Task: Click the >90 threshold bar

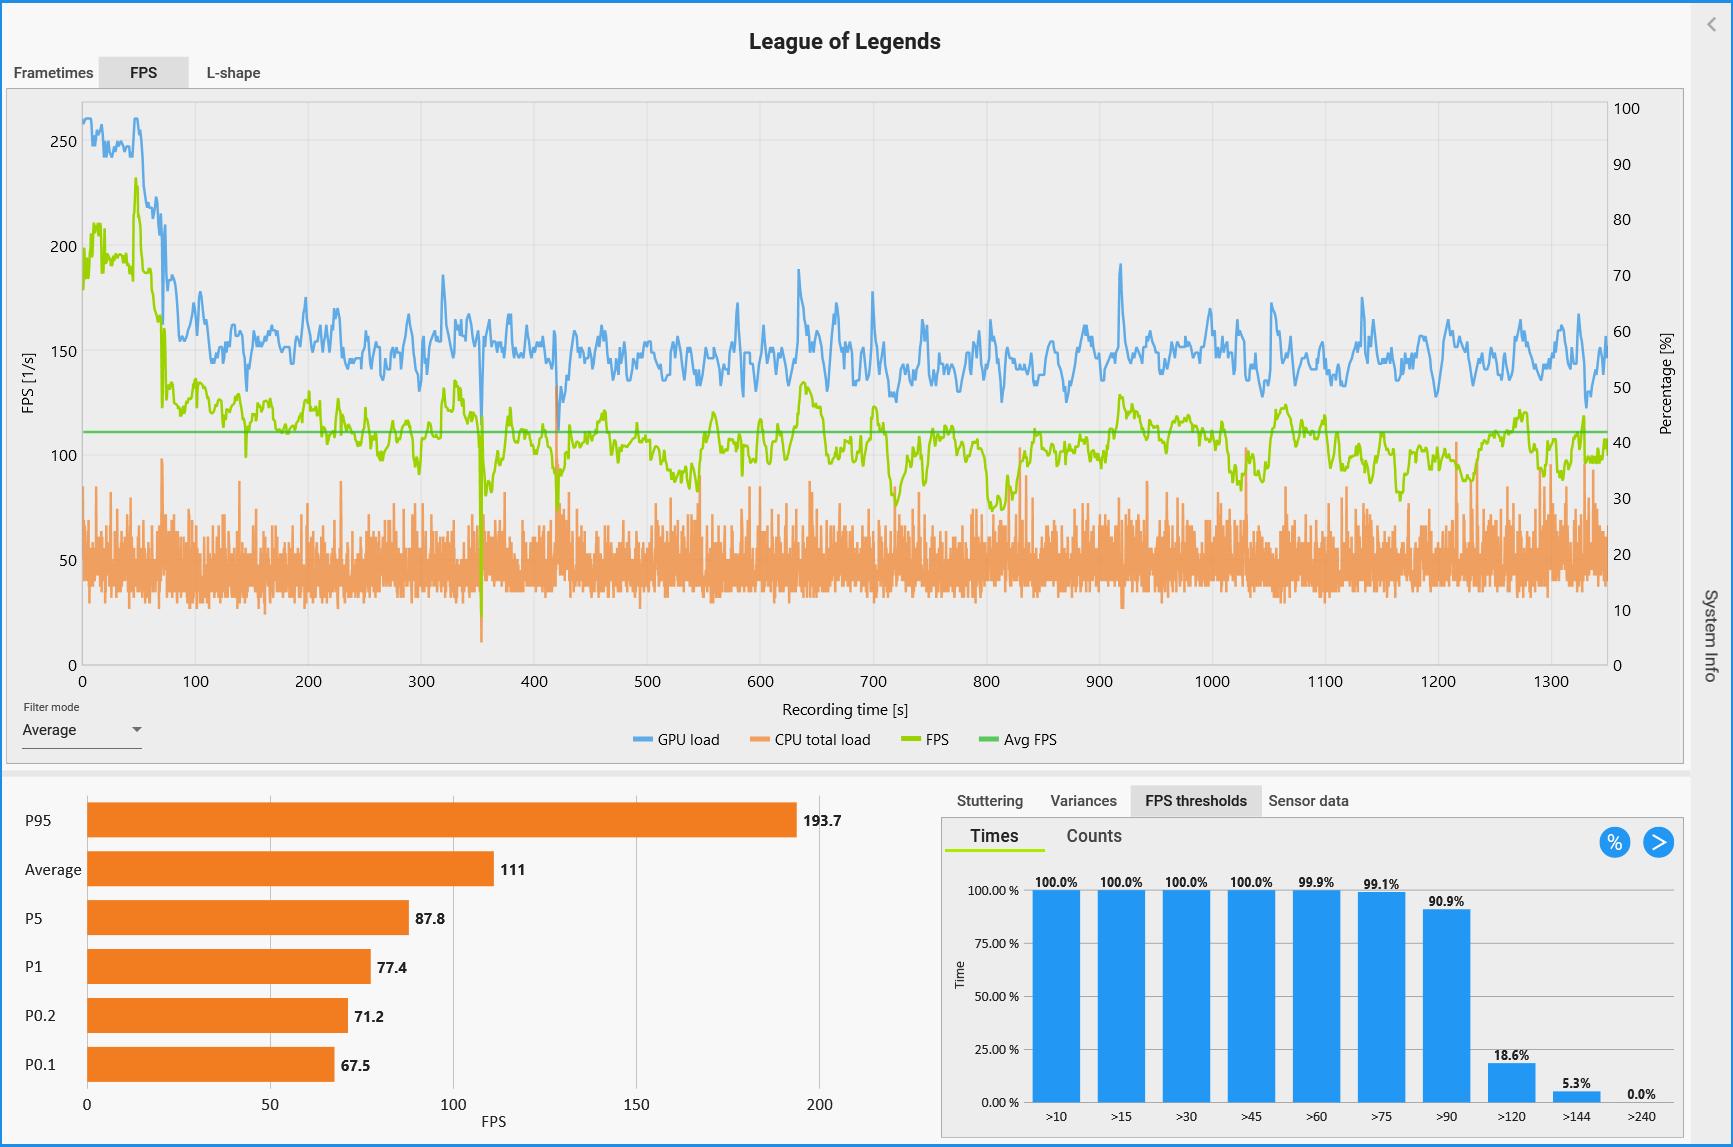Action: click(1446, 1005)
